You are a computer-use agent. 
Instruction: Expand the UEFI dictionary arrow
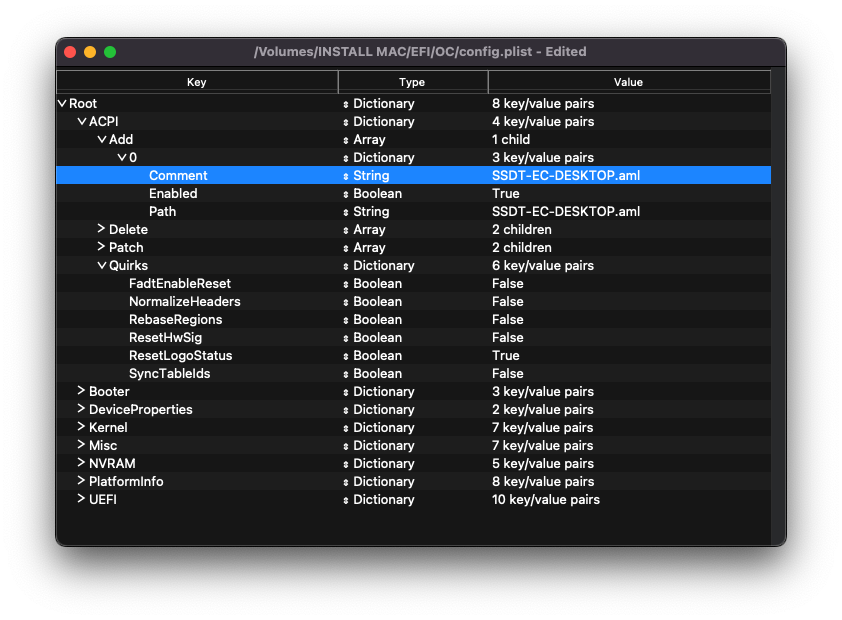(x=81, y=500)
